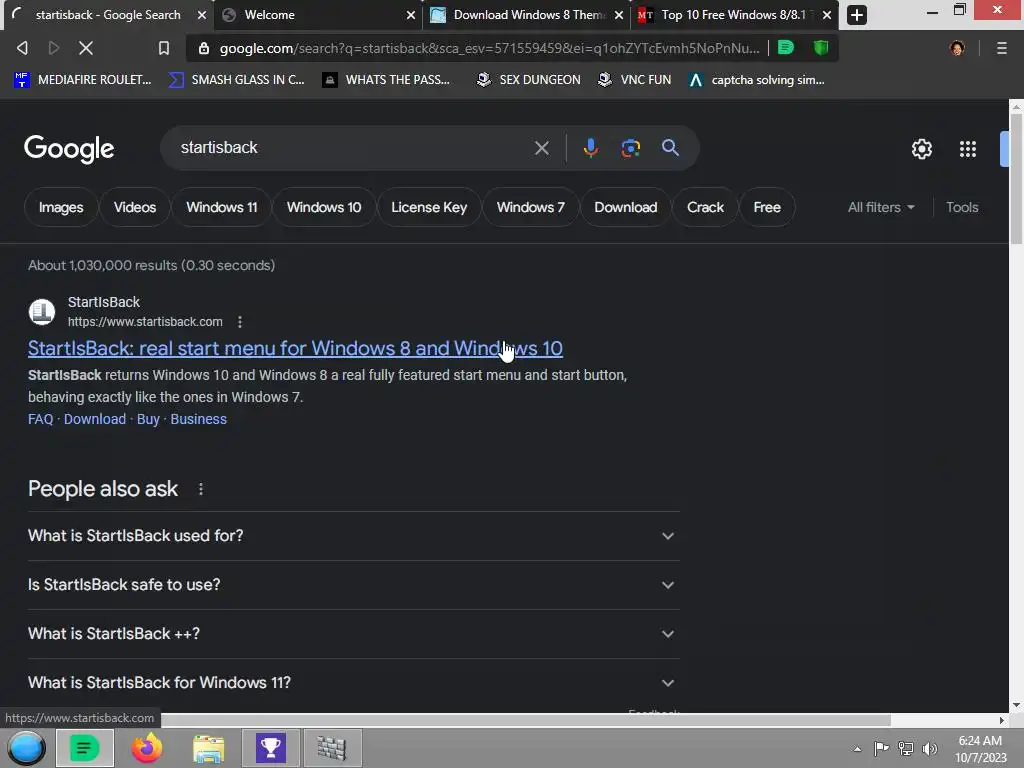Viewport: 1024px width, 768px height.
Task: Open the FAQ sitelink
Action: point(40,419)
